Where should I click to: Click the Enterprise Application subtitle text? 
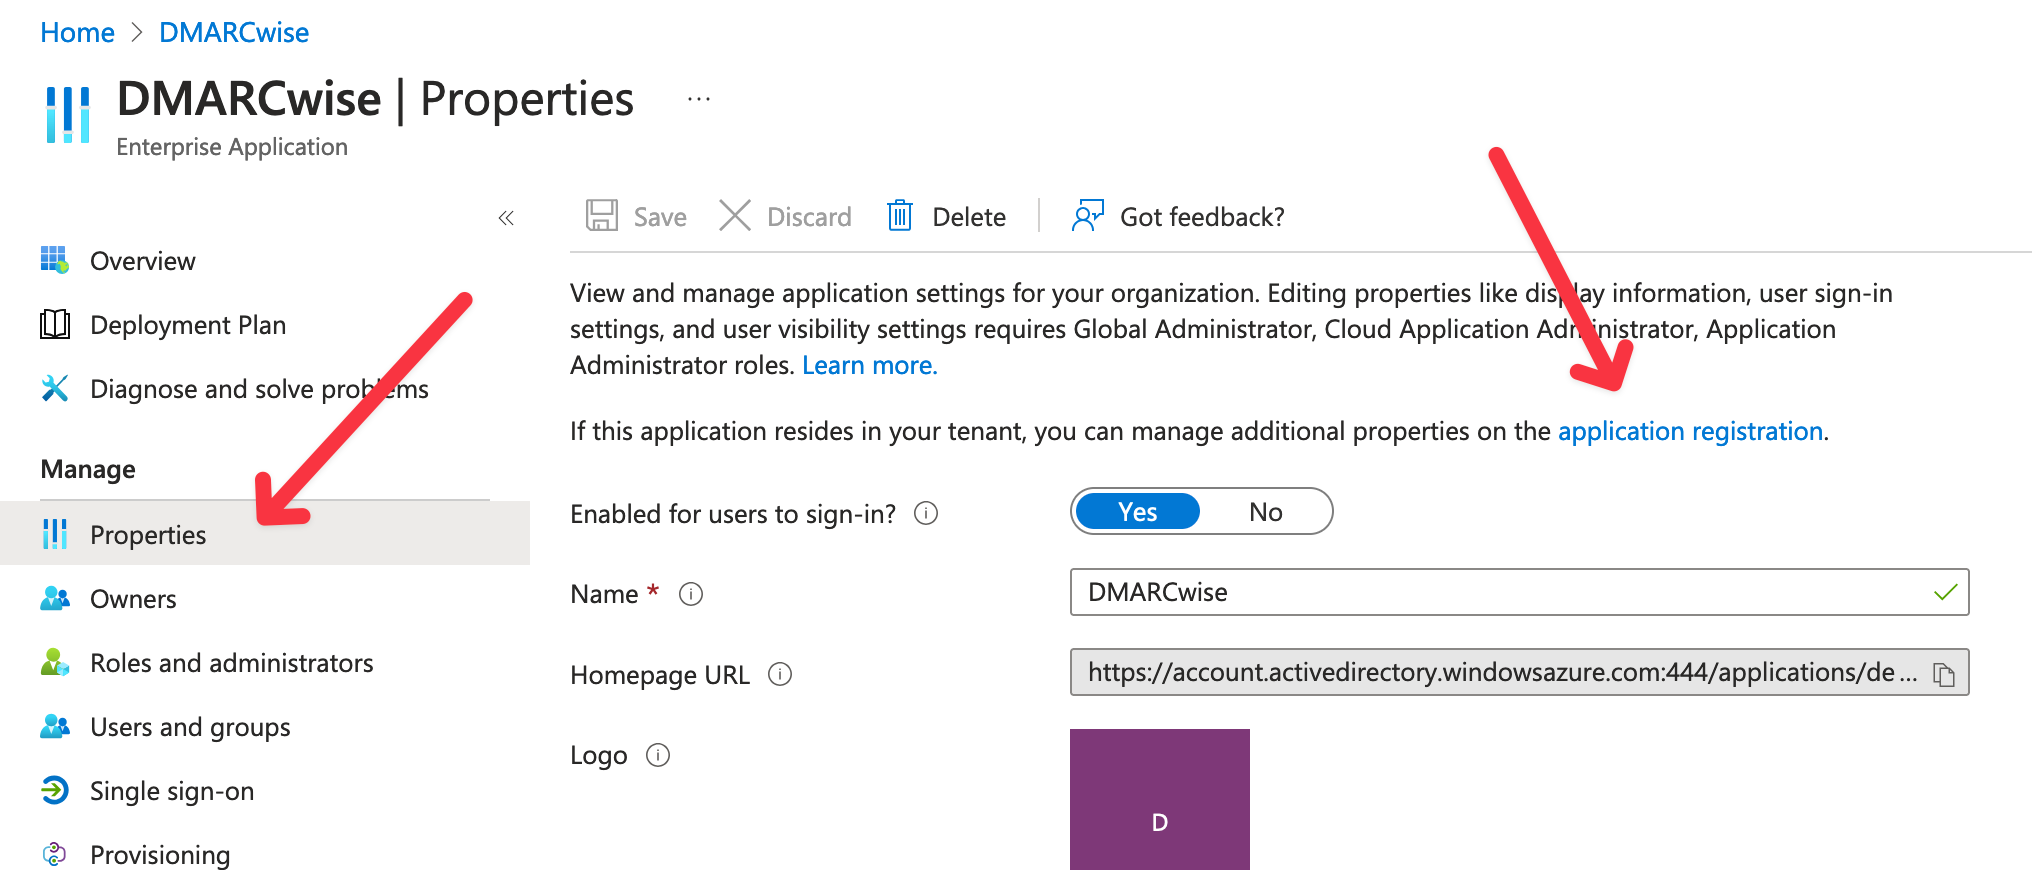click(x=232, y=147)
